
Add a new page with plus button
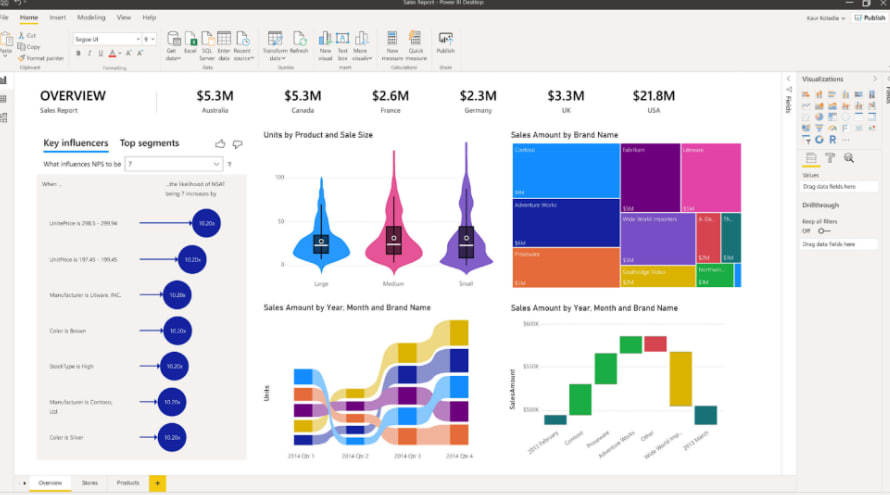pyautogui.click(x=157, y=483)
